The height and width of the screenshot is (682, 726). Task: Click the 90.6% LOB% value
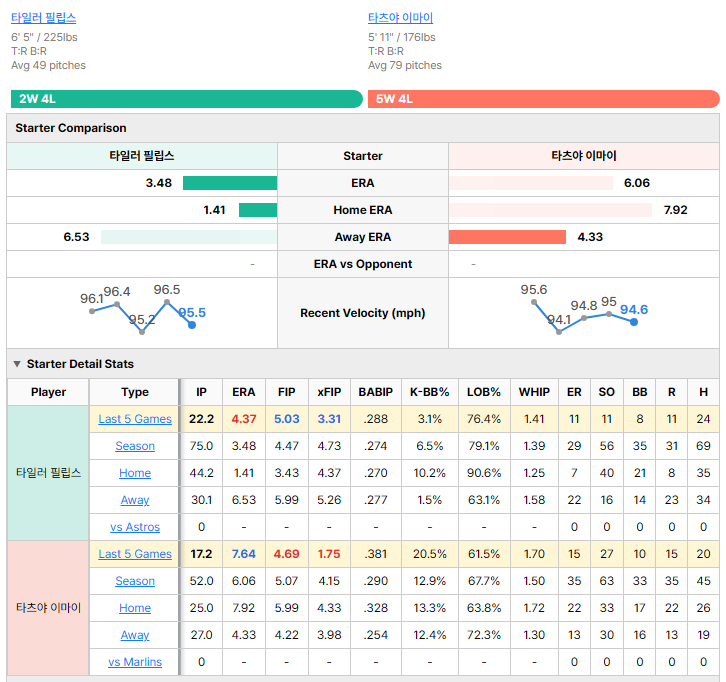[484, 473]
